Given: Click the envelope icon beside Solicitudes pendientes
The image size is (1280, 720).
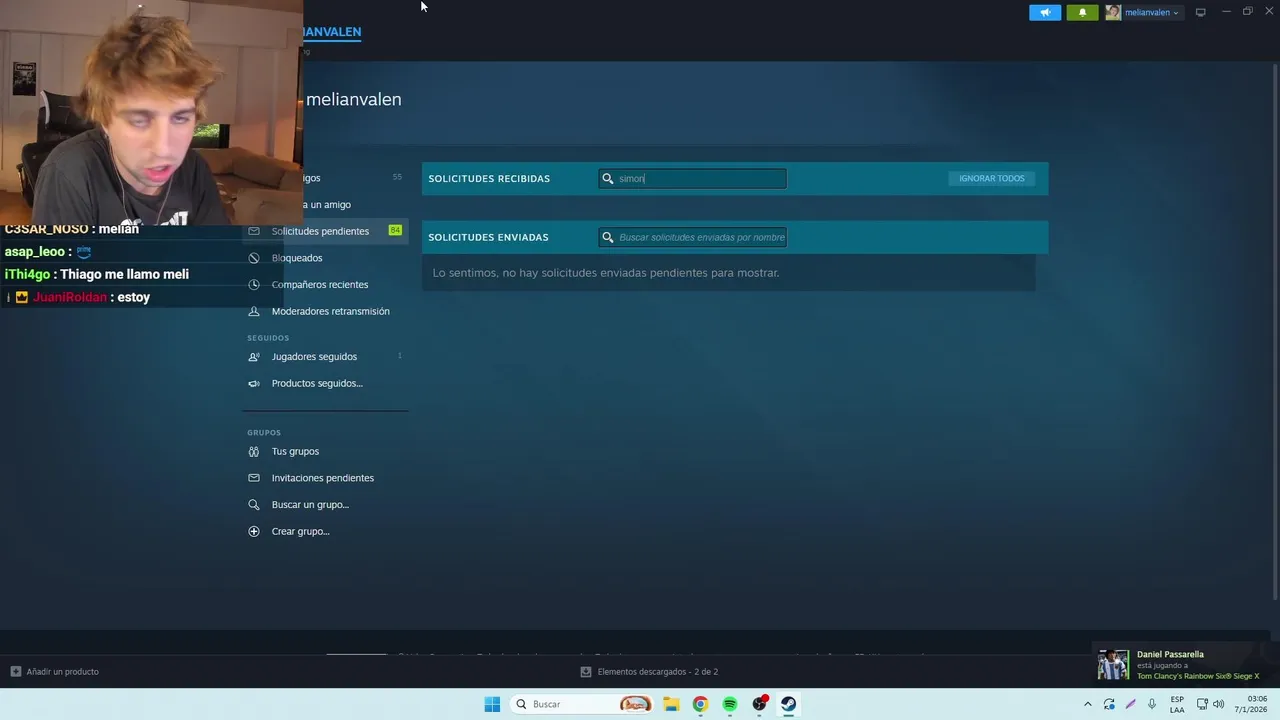Looking at the screenshot, I should tap(254, 231).
